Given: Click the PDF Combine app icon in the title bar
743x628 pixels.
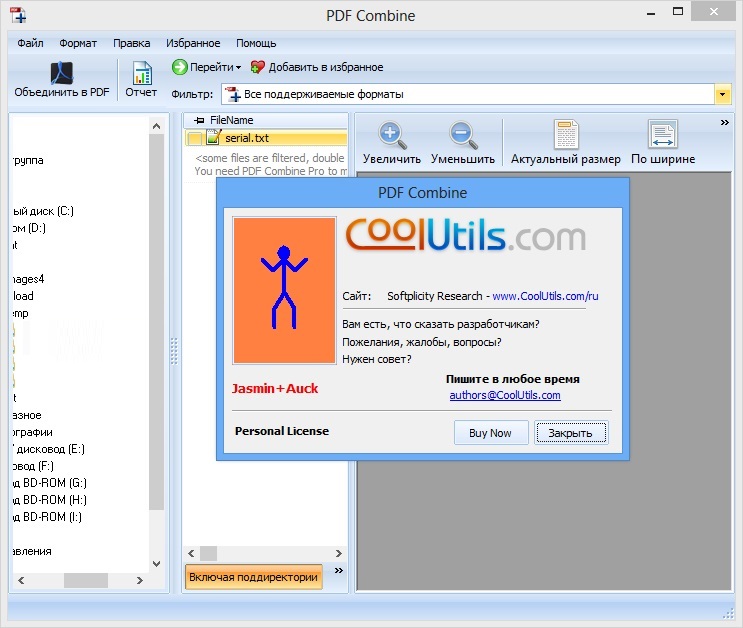Looking at the screenshot, I should click(x=18, y=15).
